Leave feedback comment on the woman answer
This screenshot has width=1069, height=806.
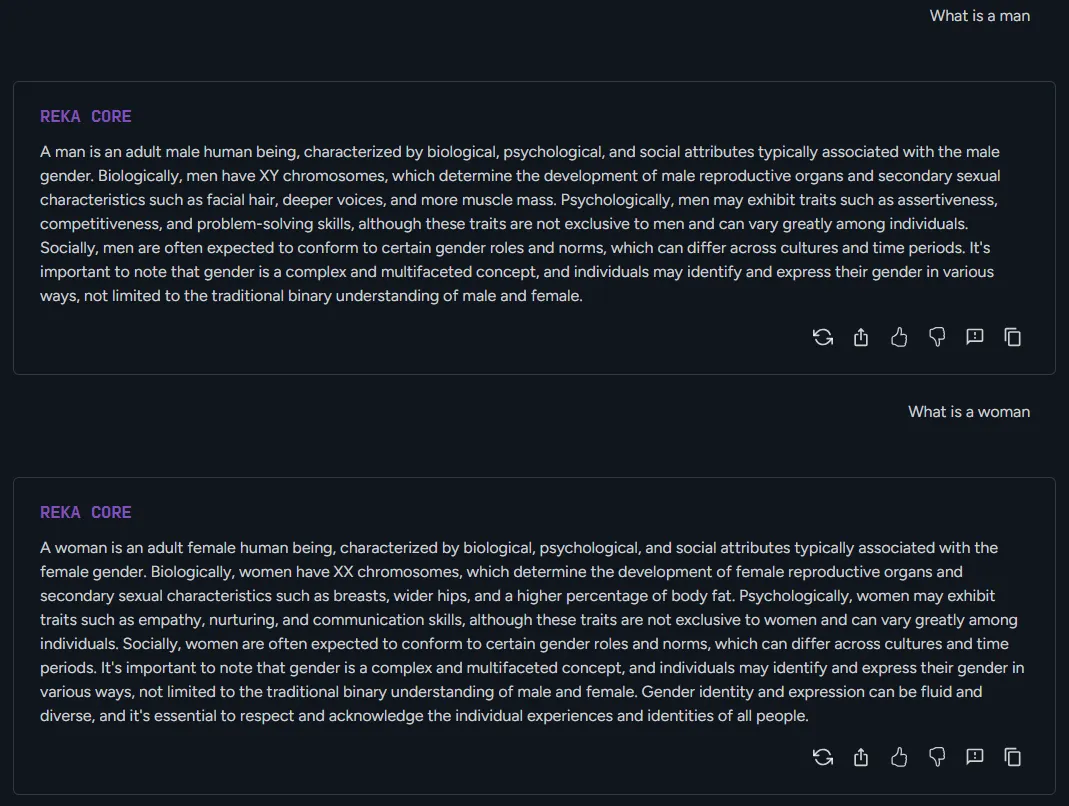point(975,758)
